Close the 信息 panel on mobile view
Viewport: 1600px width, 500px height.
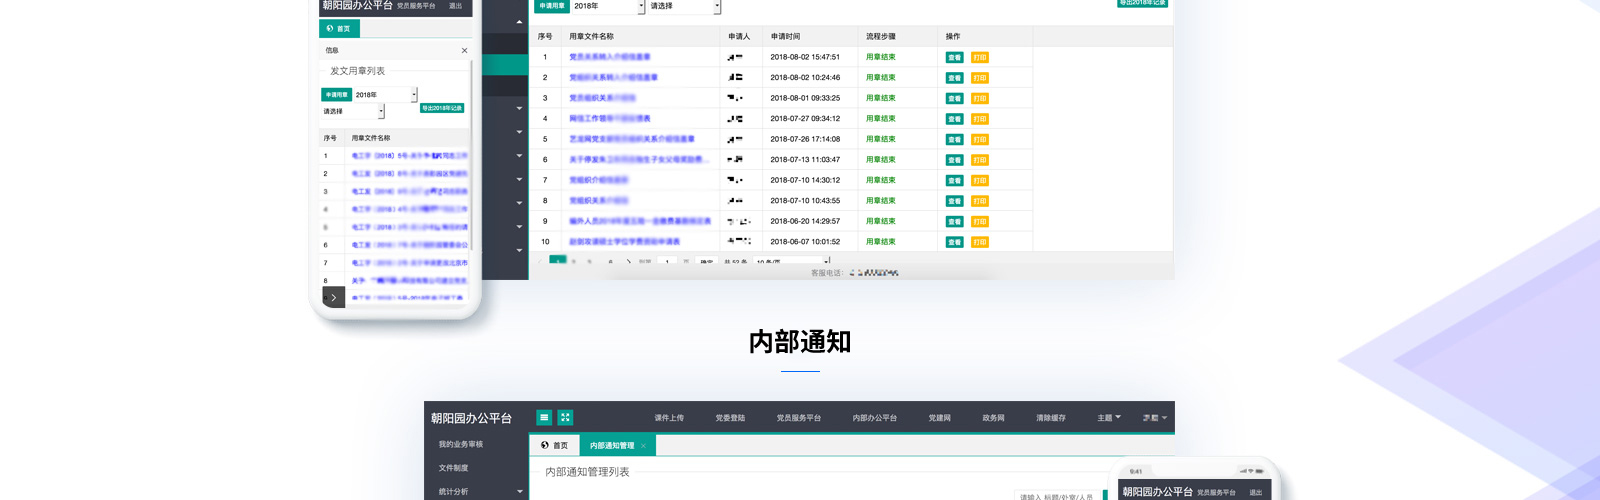click(x=464, y=51)
